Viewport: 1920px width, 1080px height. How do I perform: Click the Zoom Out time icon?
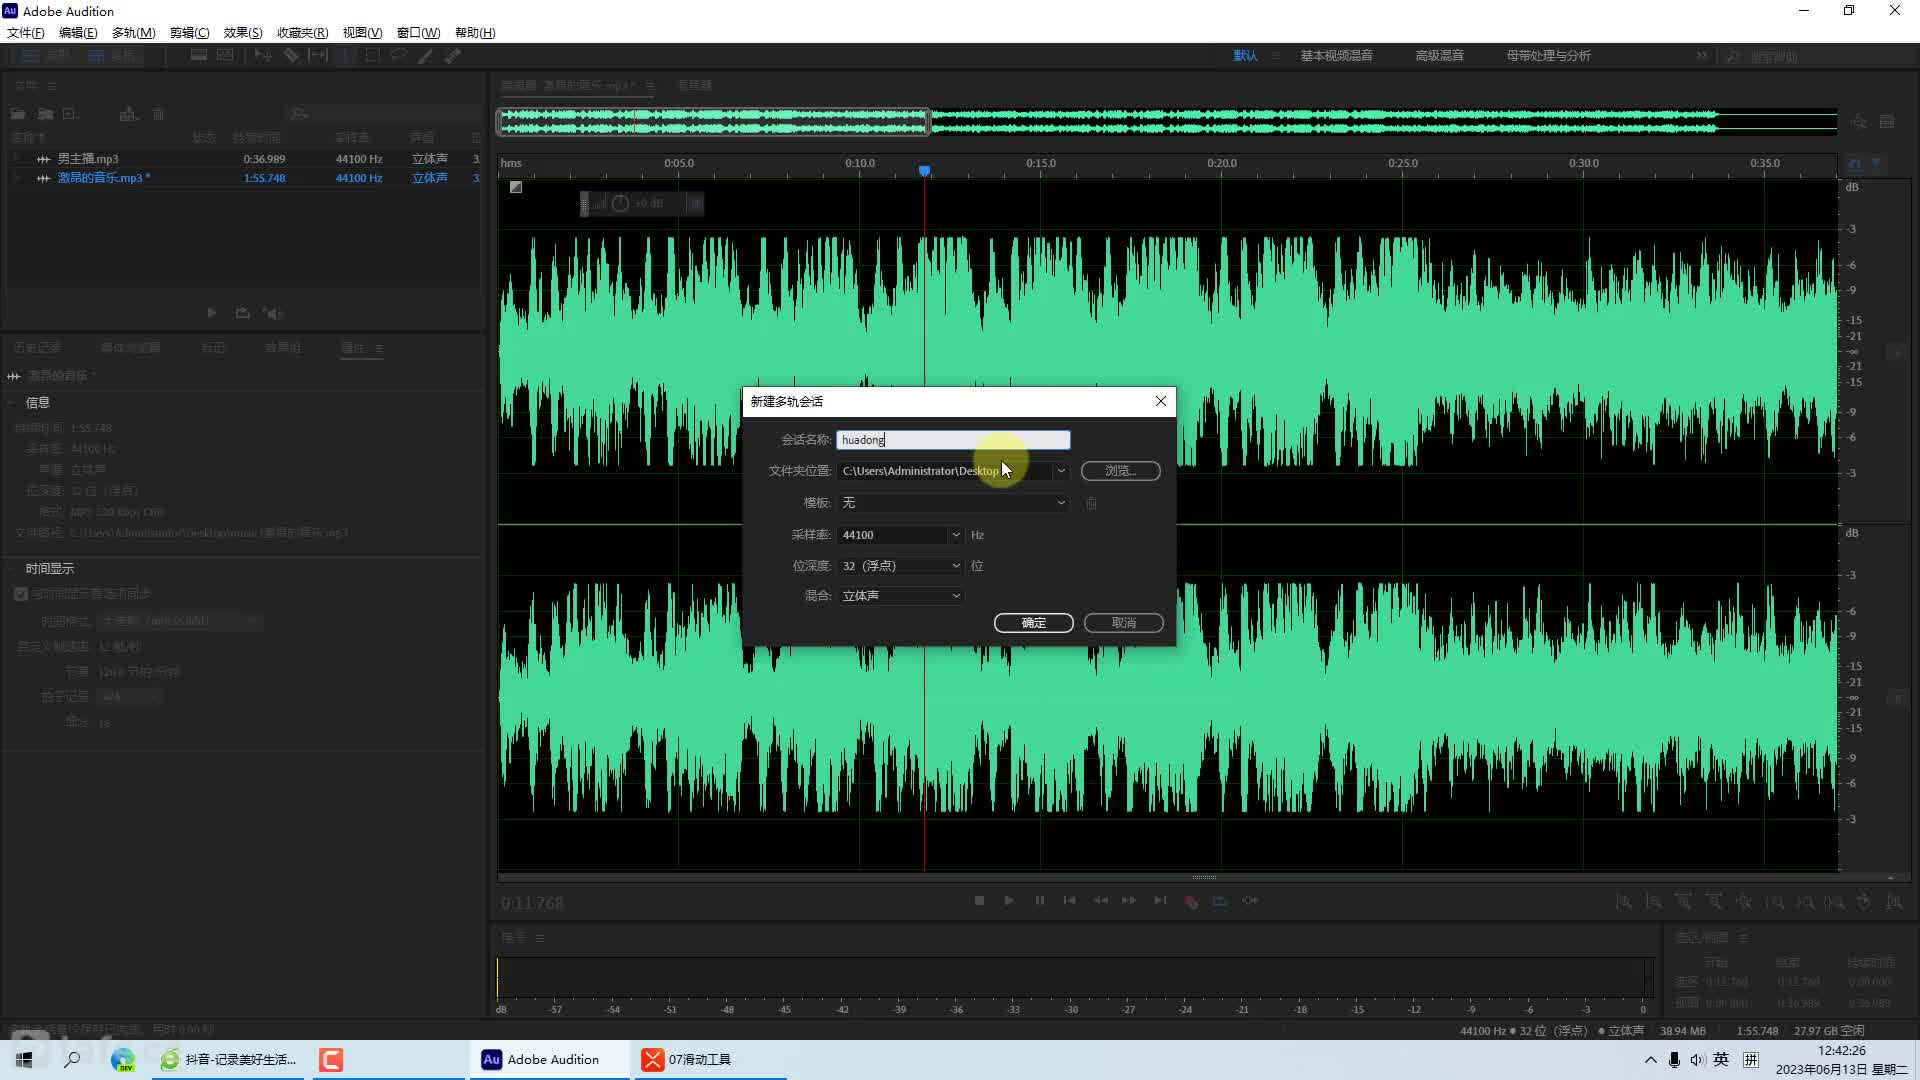coord(1714,902)
